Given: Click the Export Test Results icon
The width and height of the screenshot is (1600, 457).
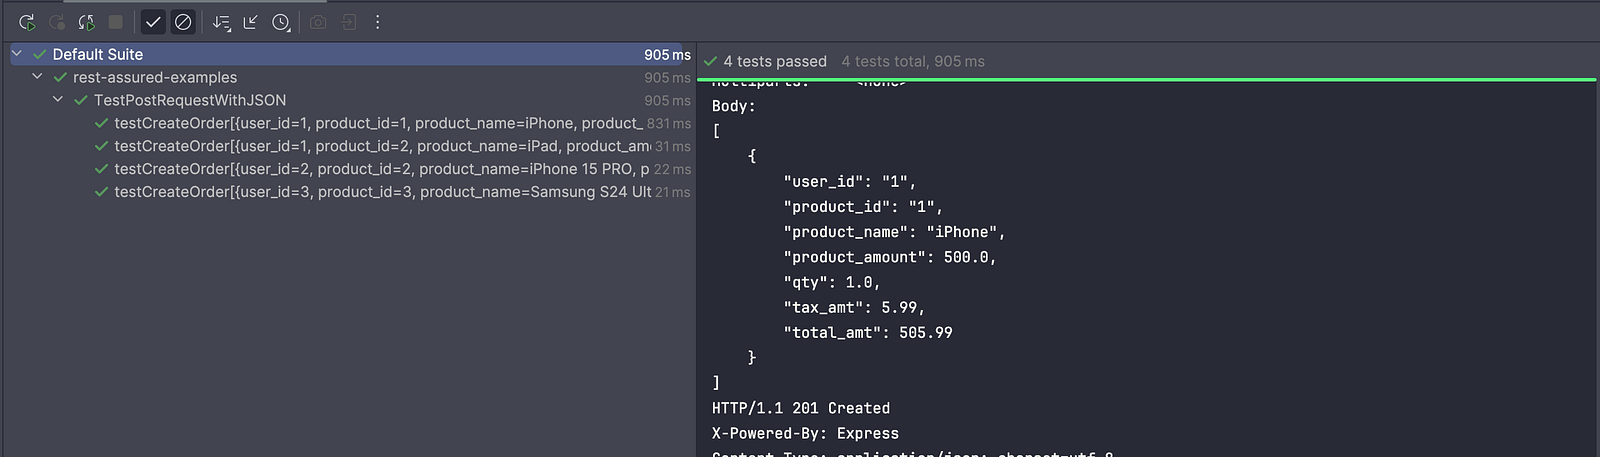Looking at the screenshot, I should pos(348,22).
